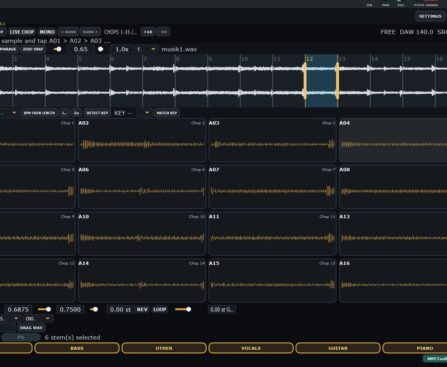This screenshot has width=447, height=367.
Task: Toggle ZERO SNAP option
Action: 33,49
